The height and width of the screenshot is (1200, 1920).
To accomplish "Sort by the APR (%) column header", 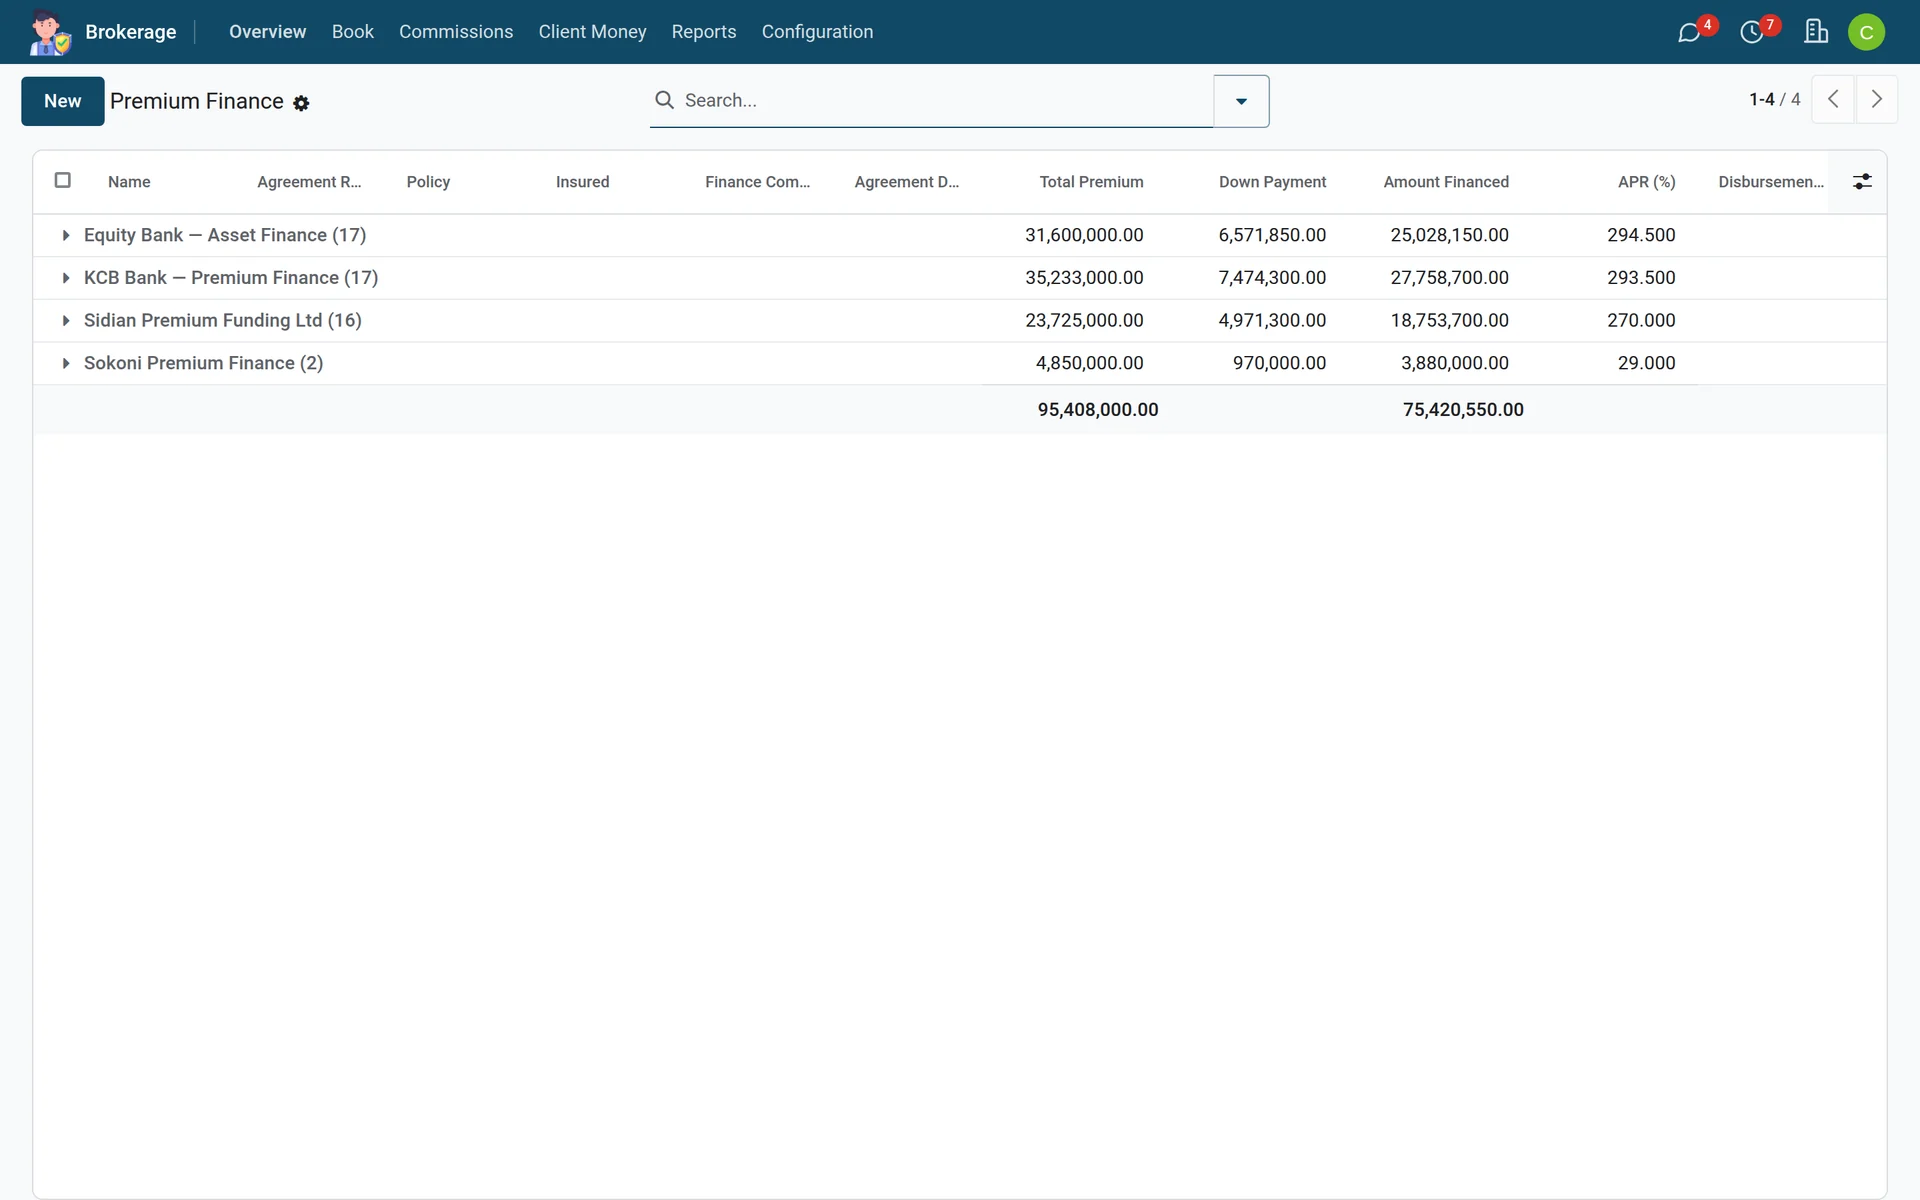I will [1646, 182].
